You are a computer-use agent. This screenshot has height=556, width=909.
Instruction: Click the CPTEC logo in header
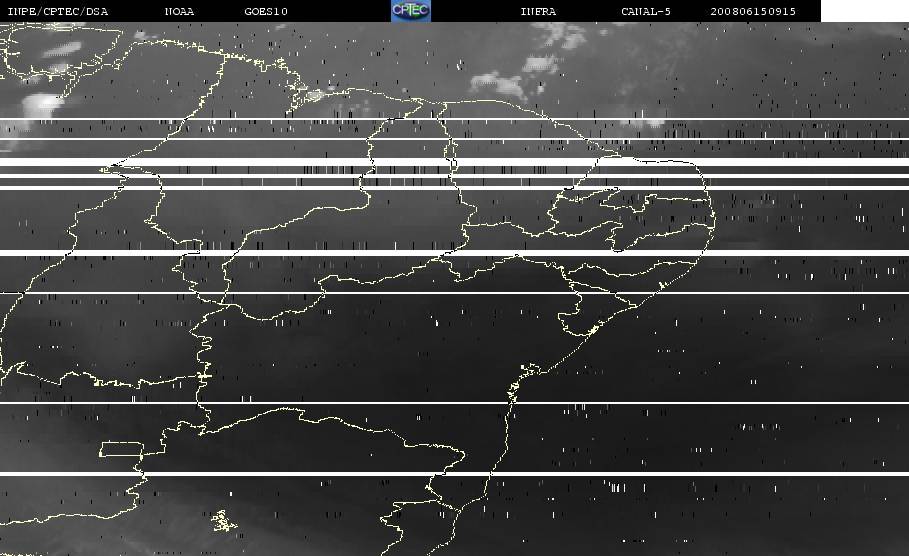point(411,11)
